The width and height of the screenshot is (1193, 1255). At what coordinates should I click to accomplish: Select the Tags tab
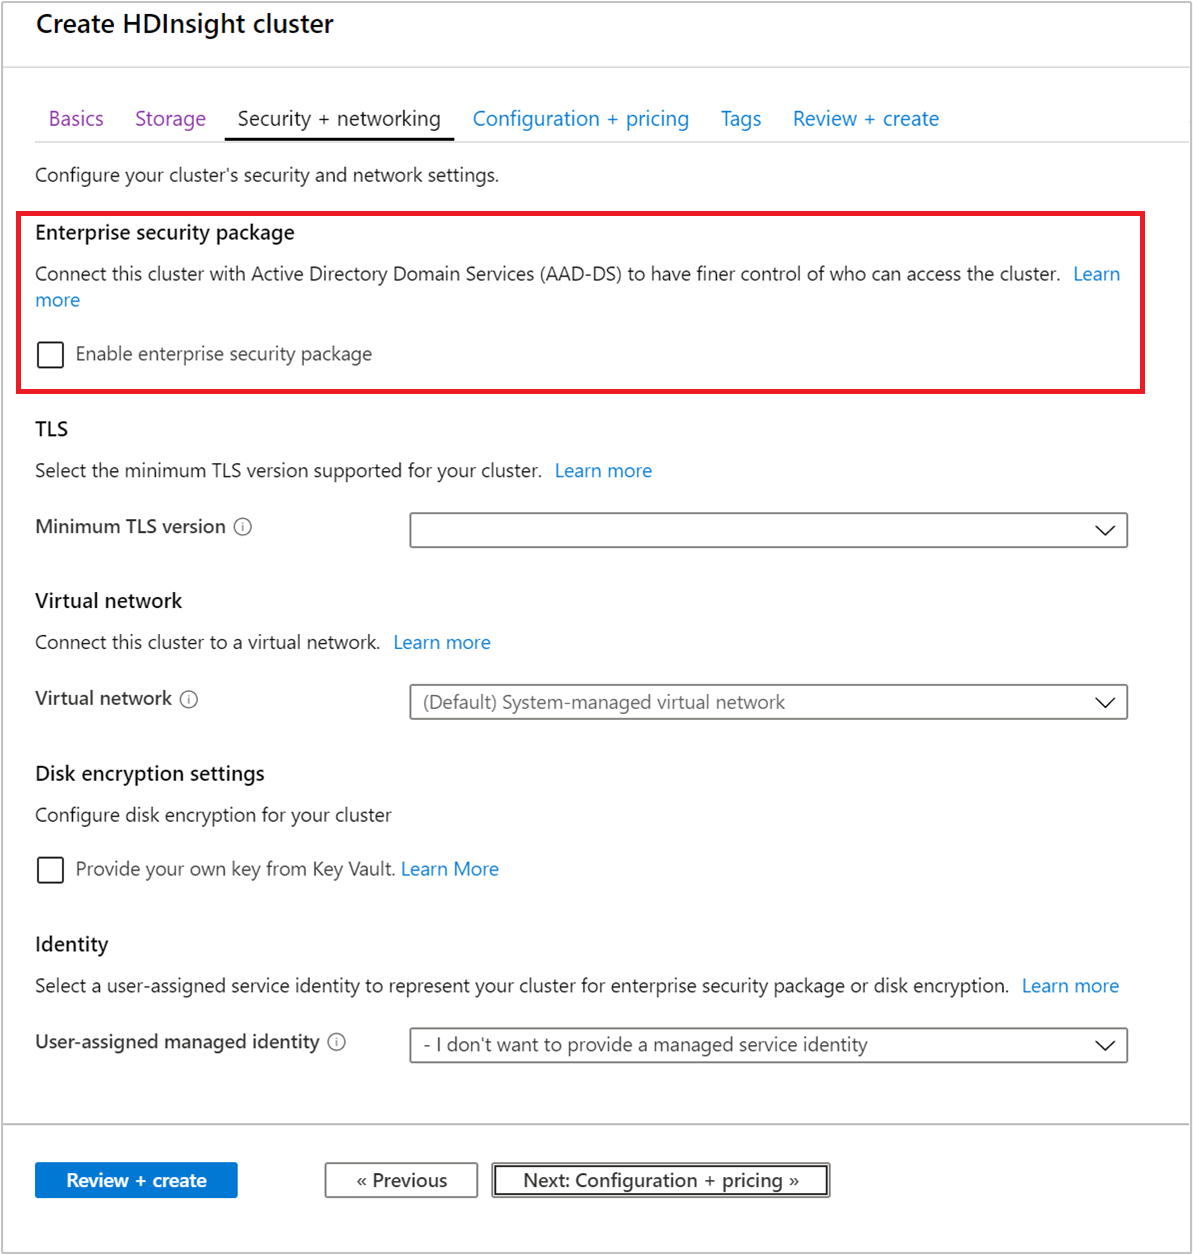coord(740,118)
